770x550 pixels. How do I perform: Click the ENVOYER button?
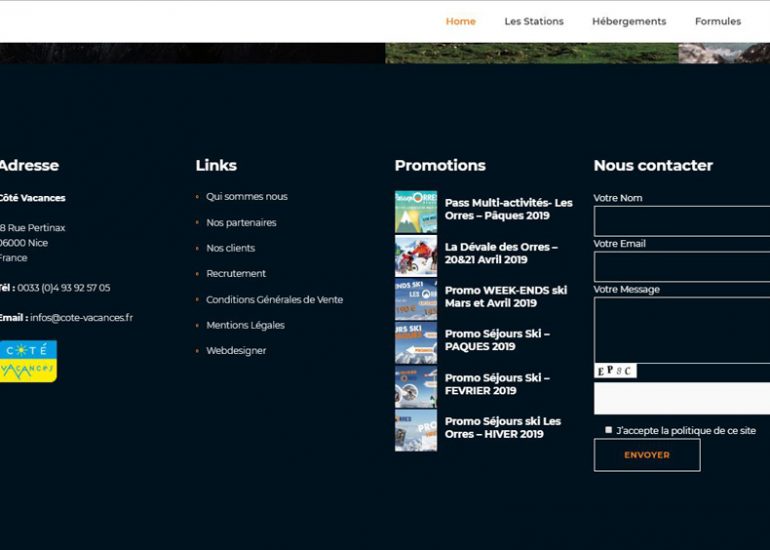[647, 455]
